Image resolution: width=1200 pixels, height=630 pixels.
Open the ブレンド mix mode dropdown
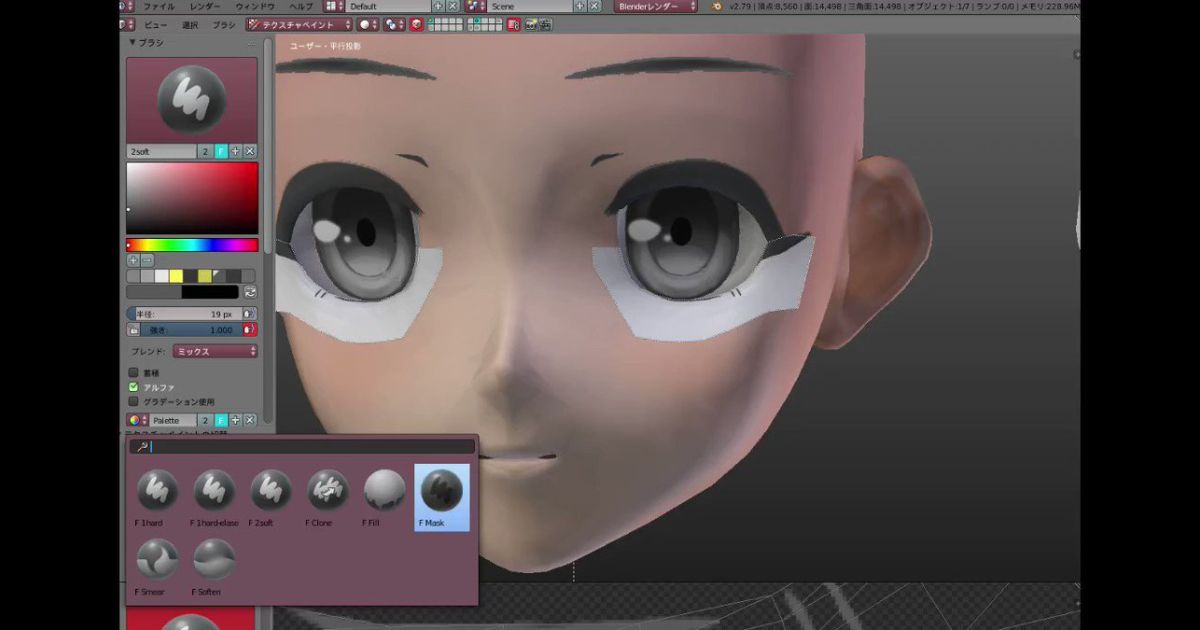[x=213, y=351]
